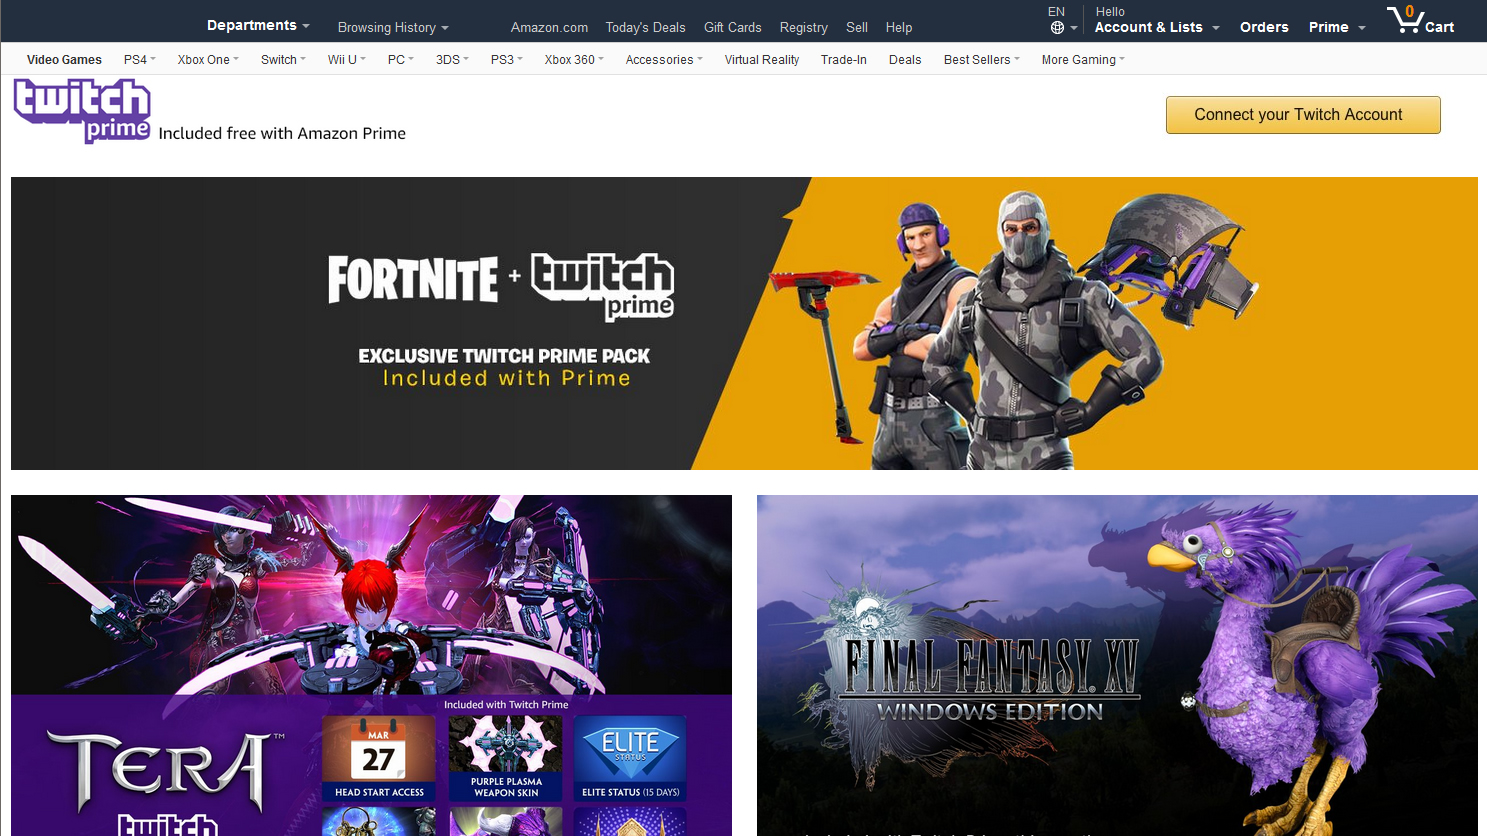1487x836 pixels.
Task: Open the Video Games category
Action: pos(64,60)
